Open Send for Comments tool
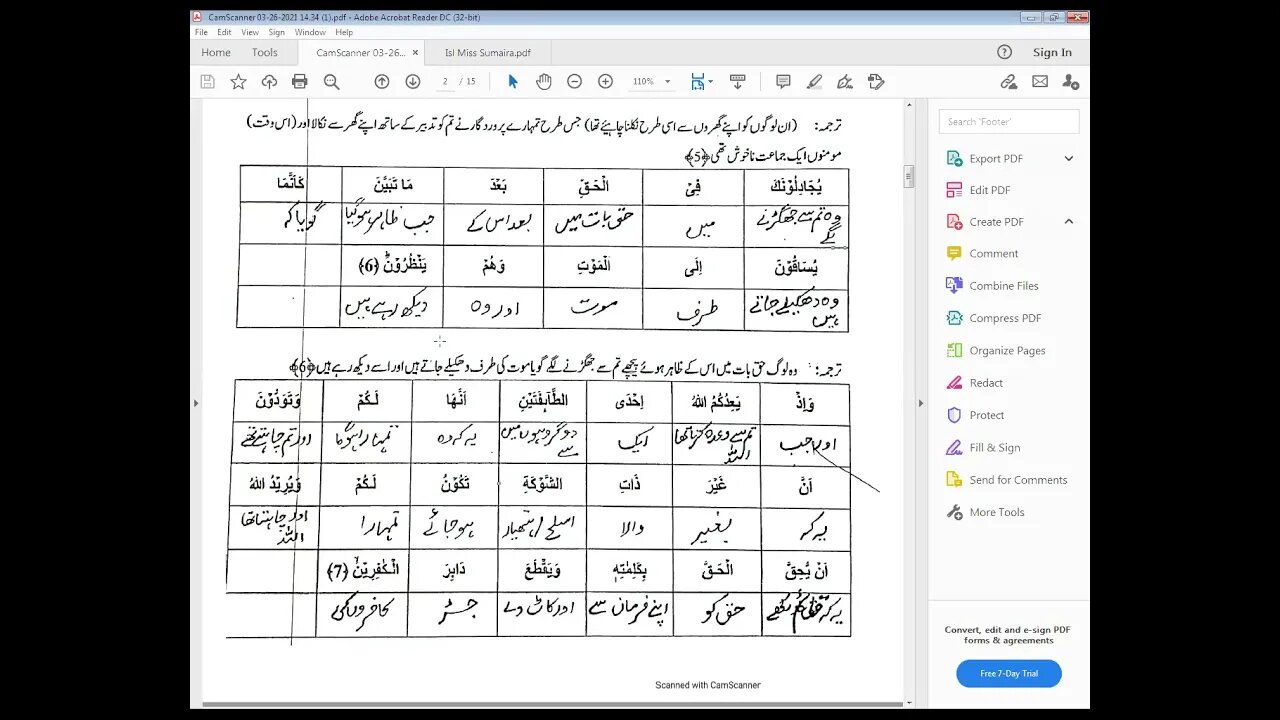The width and height of the screenshot is (1280, 720). click(x=1018, y=480)
